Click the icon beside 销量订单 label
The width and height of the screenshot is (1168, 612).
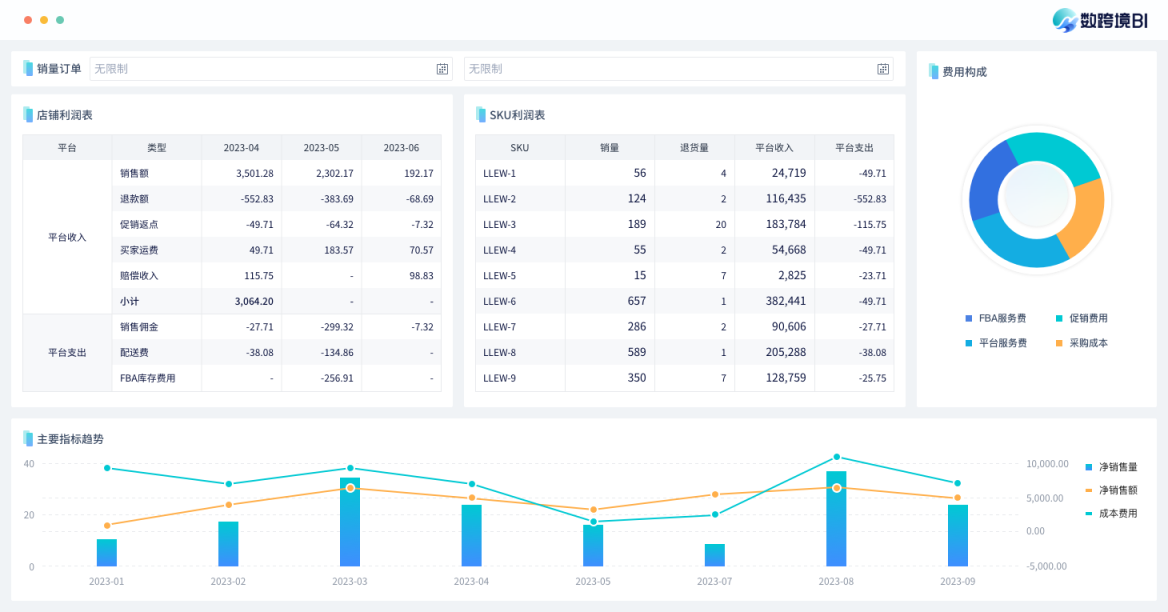point(29,69)
